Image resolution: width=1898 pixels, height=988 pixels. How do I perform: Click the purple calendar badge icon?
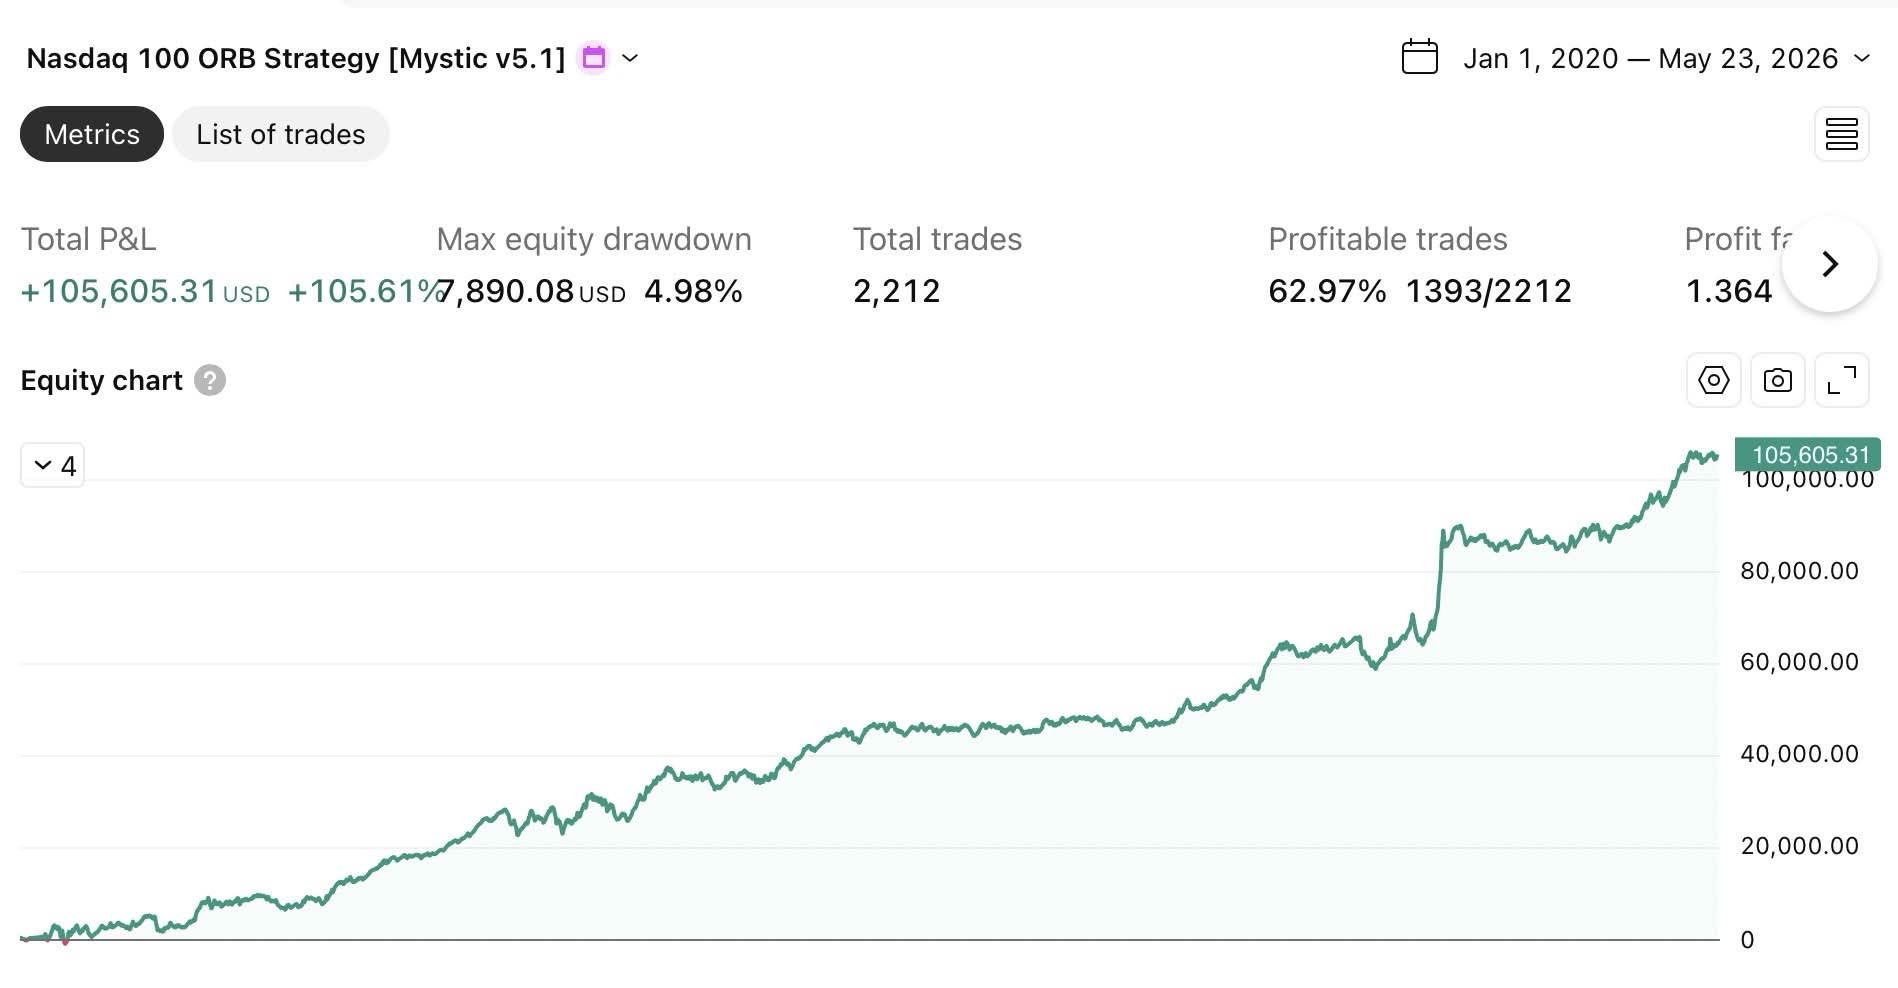pos(594,58)
